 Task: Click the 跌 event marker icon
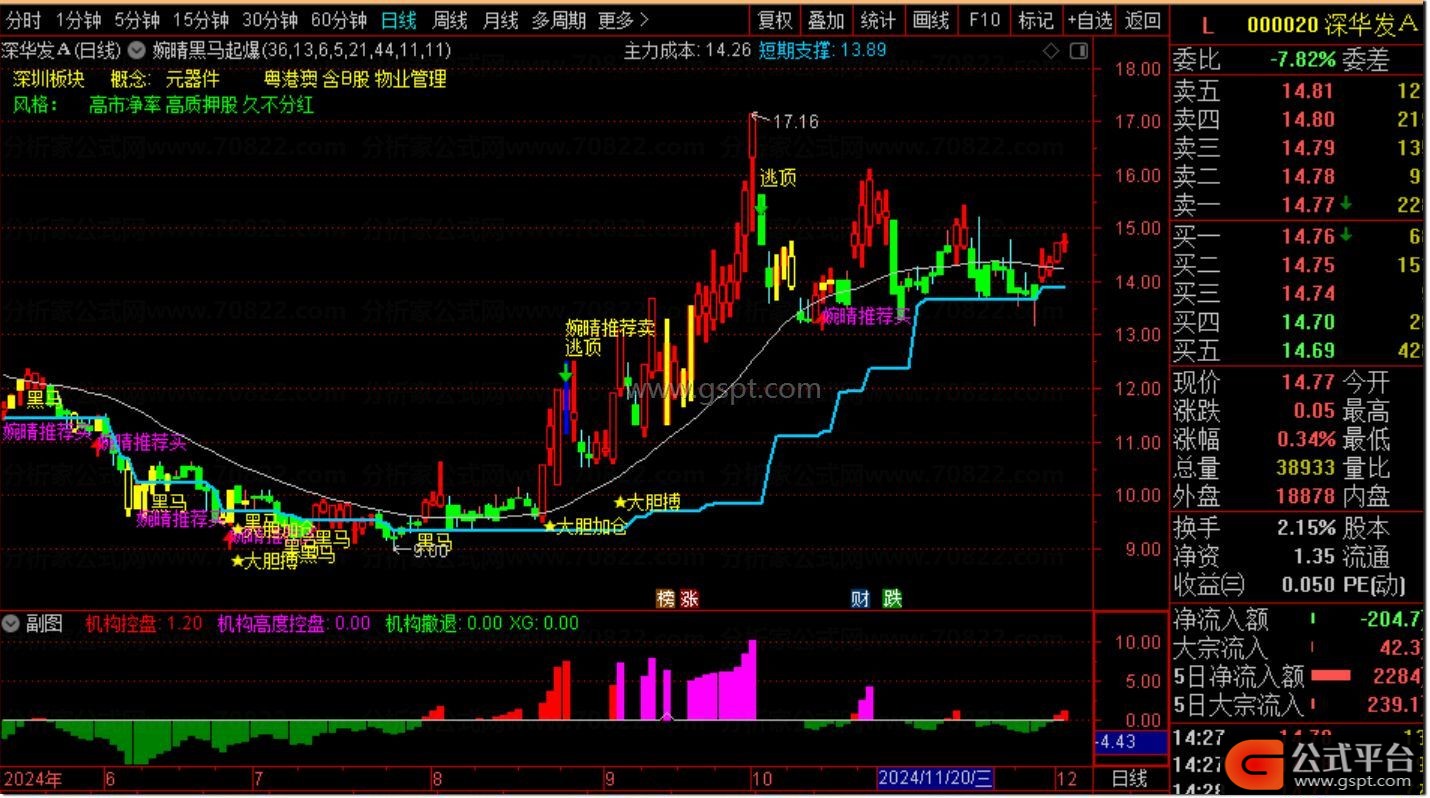tap(892, 599)
